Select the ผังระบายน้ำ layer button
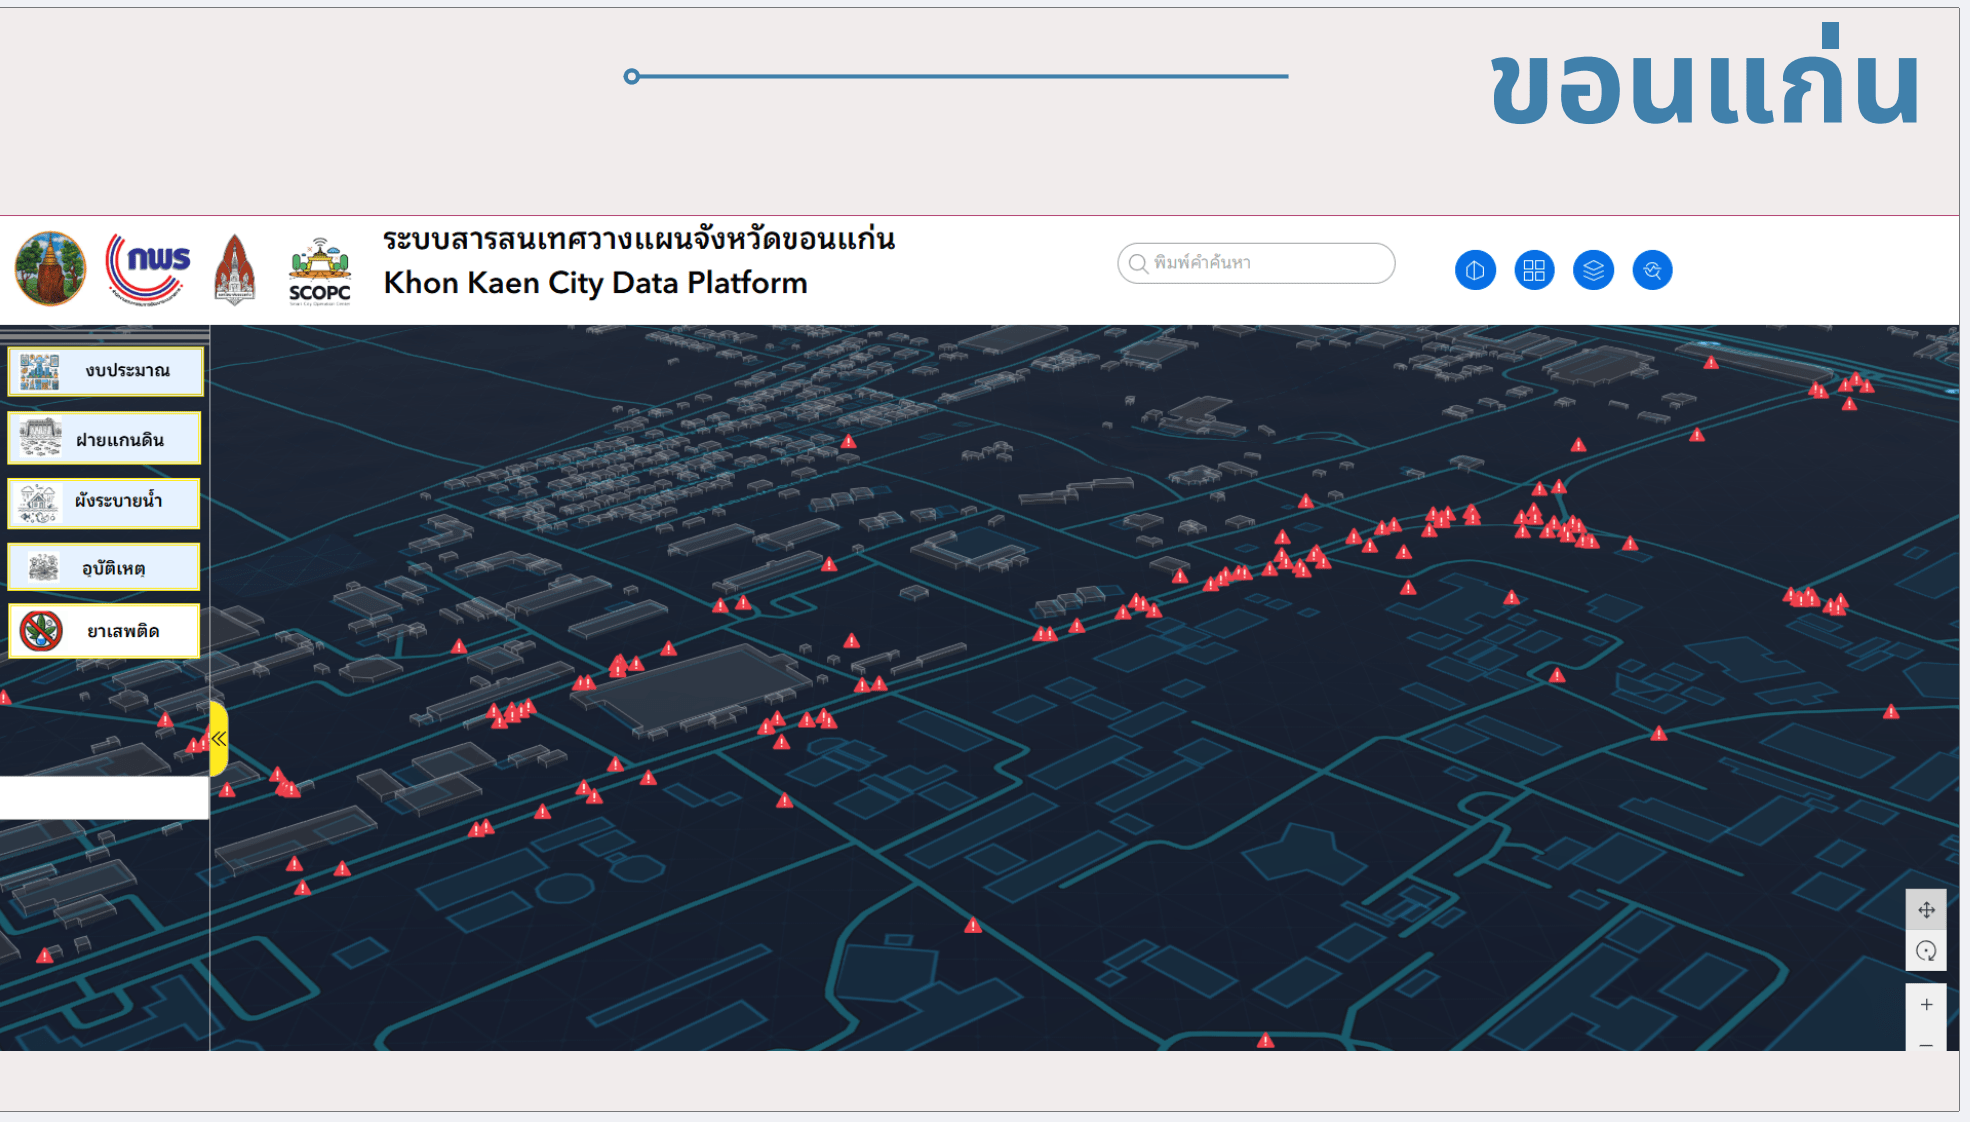This screenshot has height=1122, width=1970. [105, 502]
